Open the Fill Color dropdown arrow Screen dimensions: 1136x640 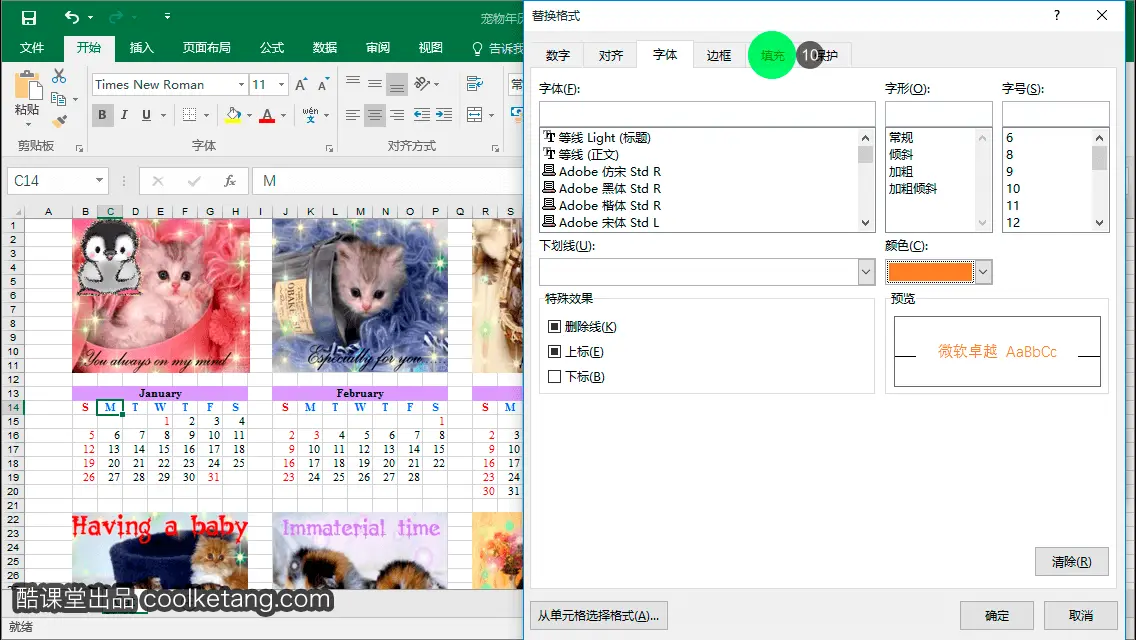[x=249, y=115]
